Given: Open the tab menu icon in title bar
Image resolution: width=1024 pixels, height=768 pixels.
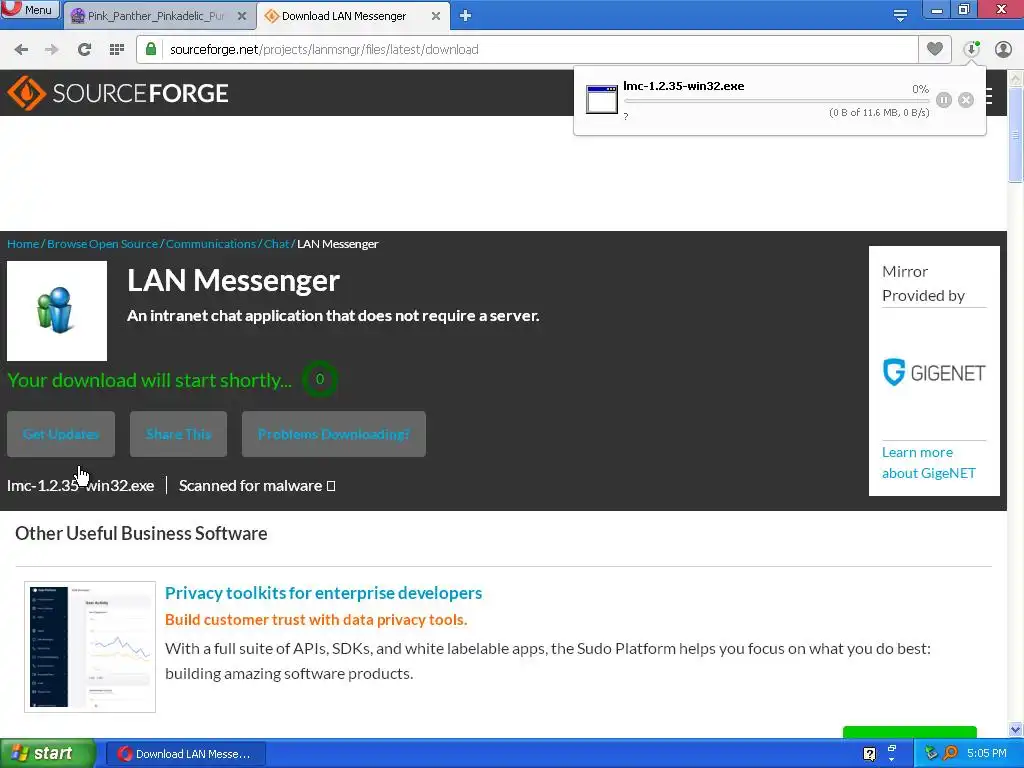Looking at the screenshot, I should [x=900, y=15].
